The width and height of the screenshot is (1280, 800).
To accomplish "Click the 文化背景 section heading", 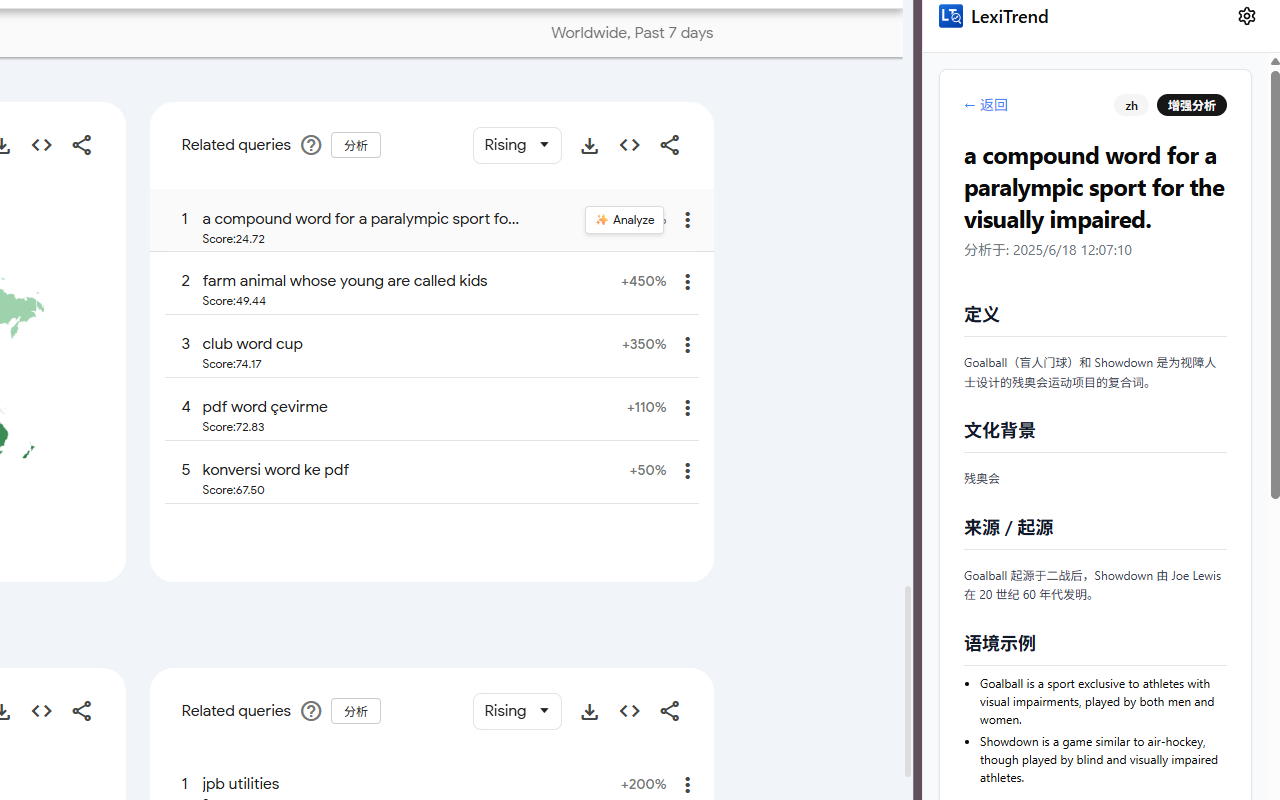I will point(1000,430).
